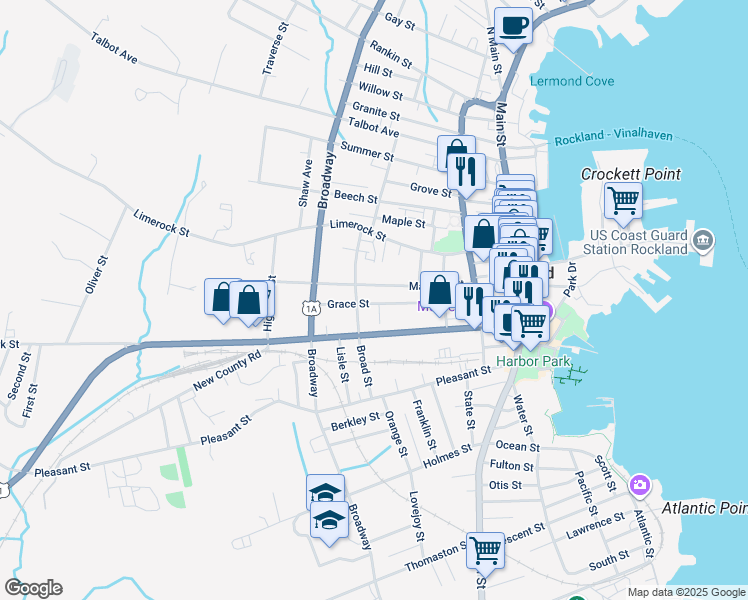This screenshot has width=748, height=600.
Task: Click the upper graduation cap marker
Action: click(x=325, y=492)
